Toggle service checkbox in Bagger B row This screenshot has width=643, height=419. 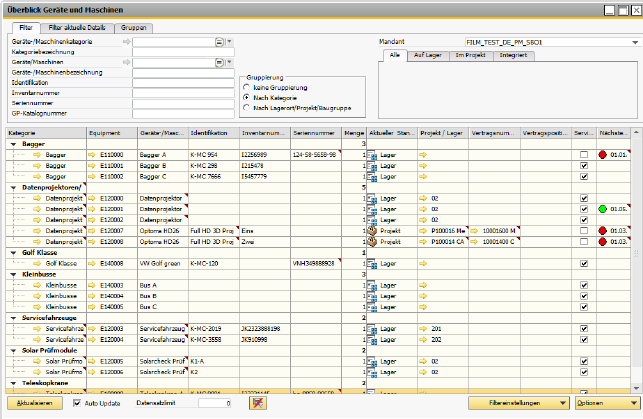pos(584,166)
